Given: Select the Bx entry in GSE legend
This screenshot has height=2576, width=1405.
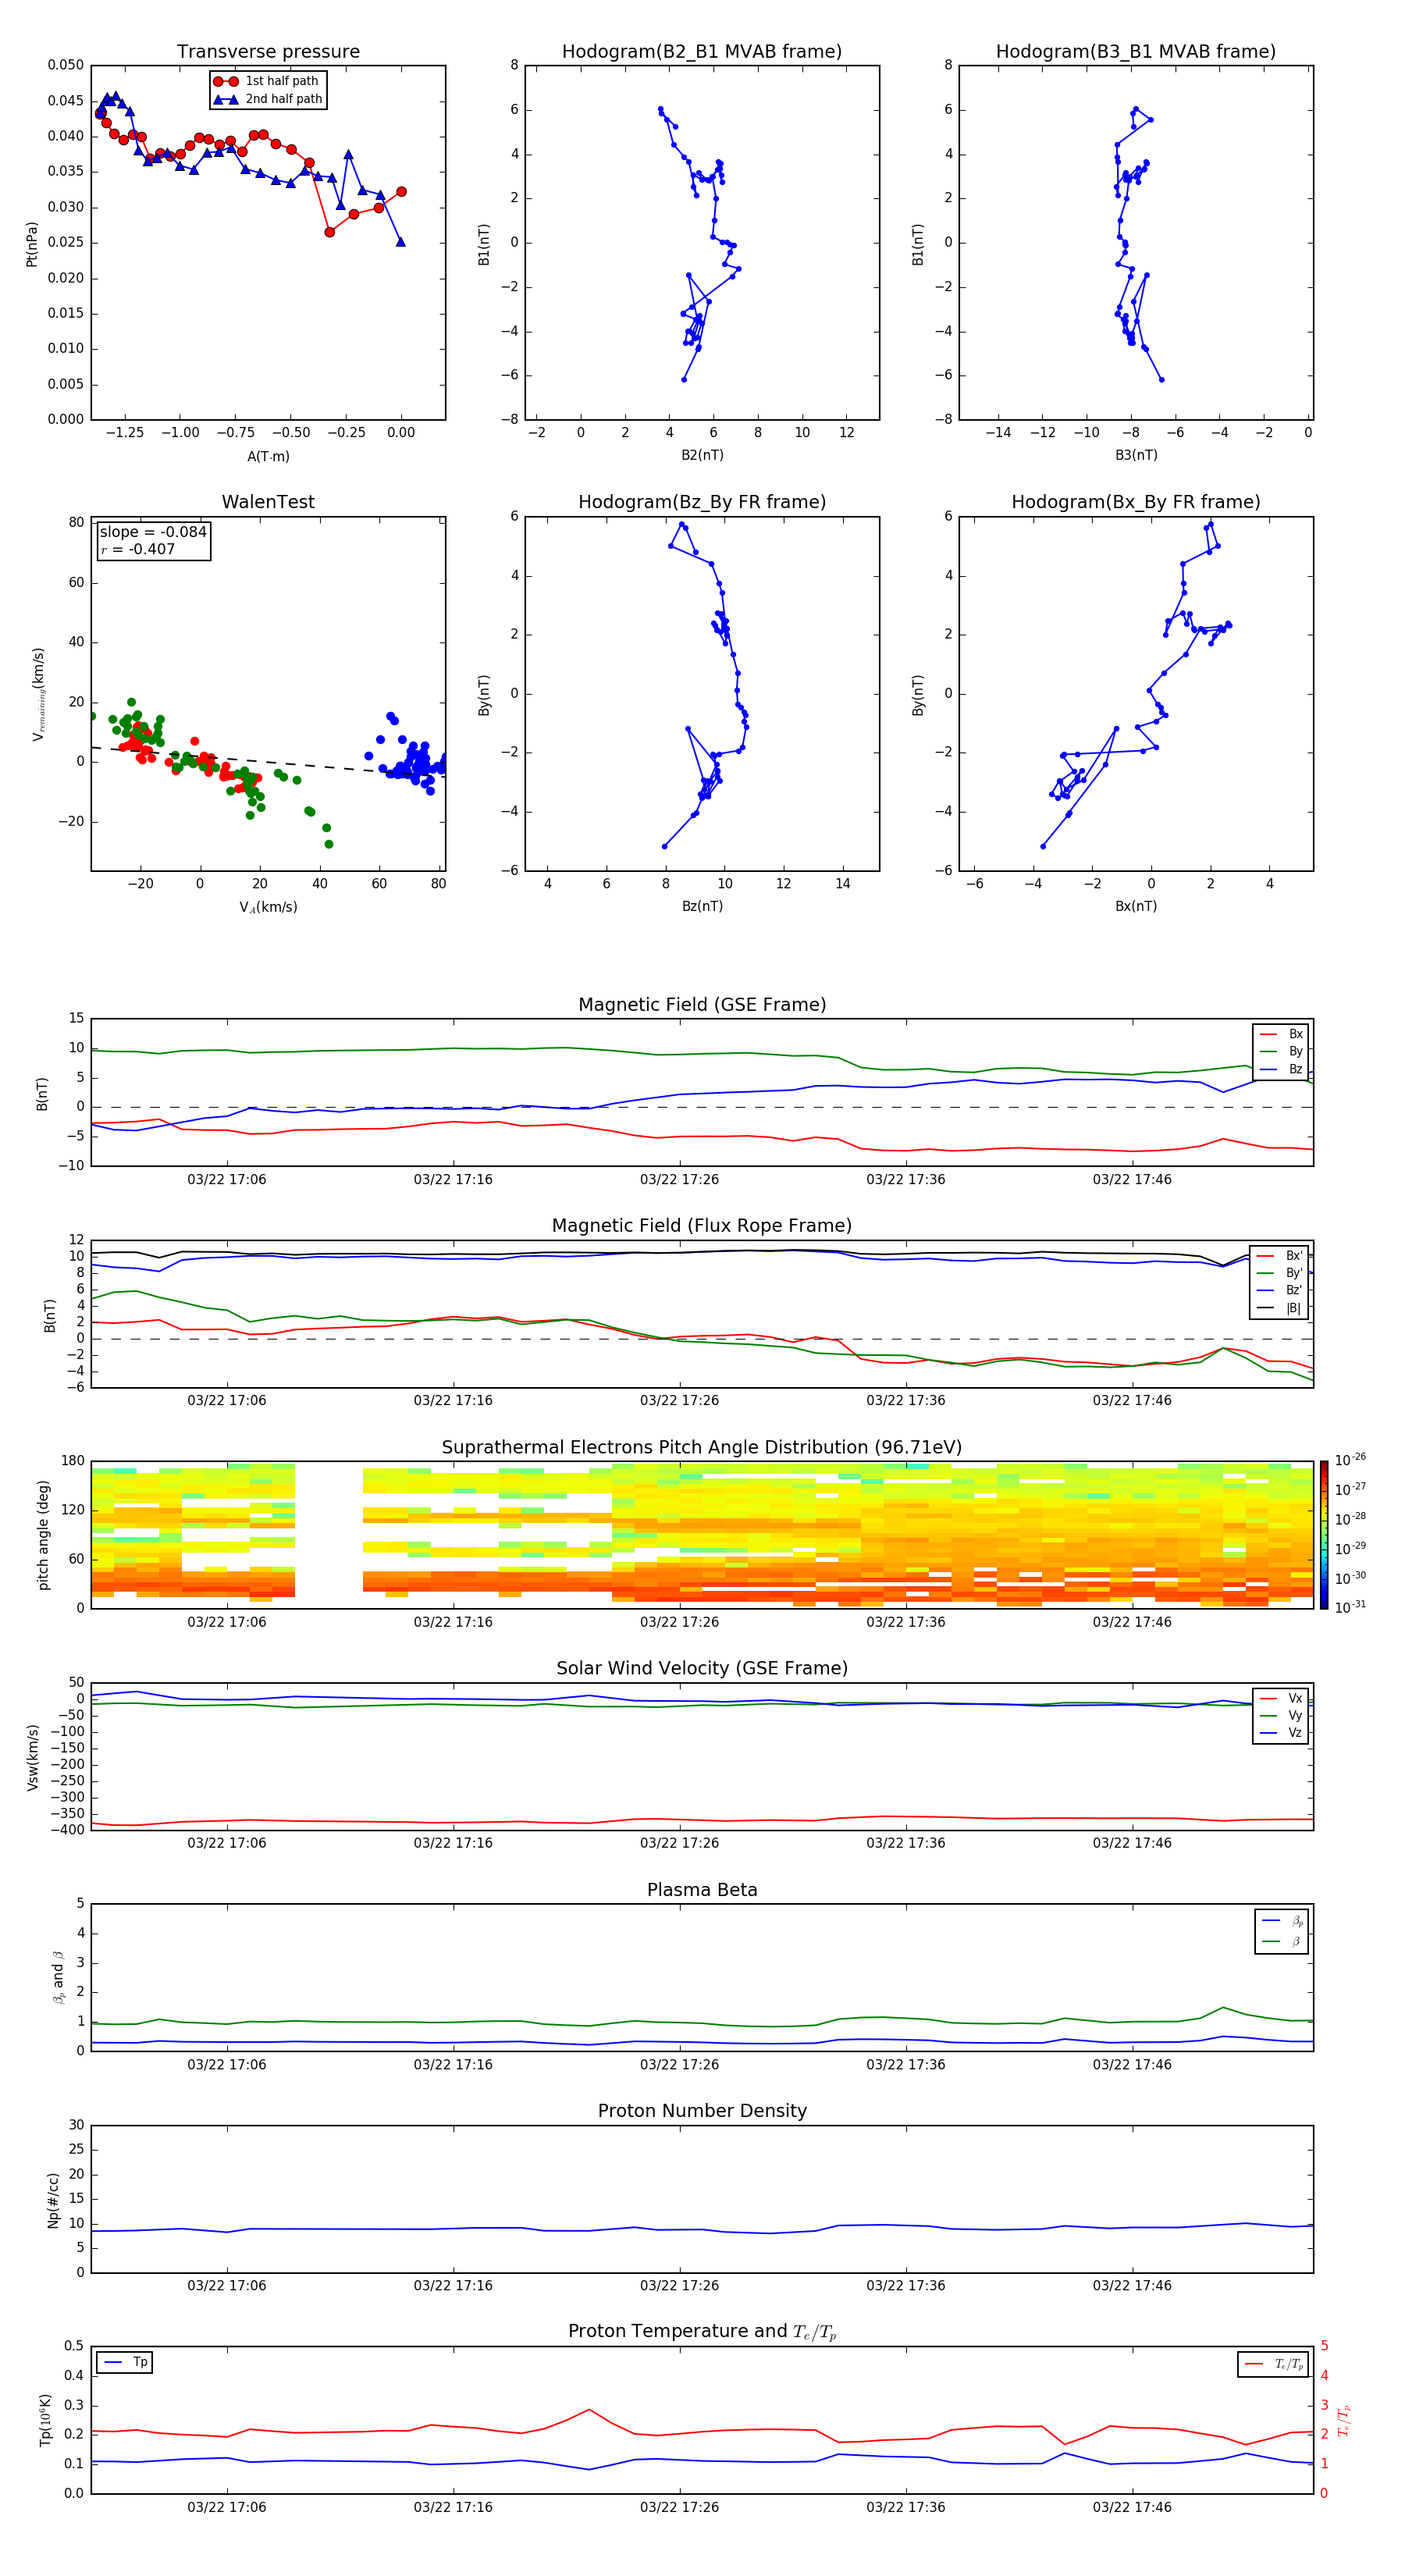Looking at the screenshot, I should point(1281,1034).
